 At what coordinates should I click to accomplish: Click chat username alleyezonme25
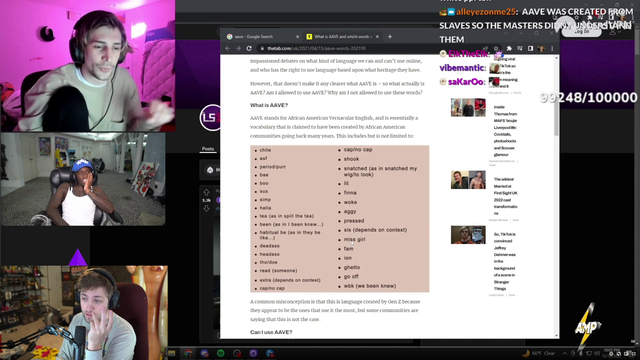(x=486, y=12)
